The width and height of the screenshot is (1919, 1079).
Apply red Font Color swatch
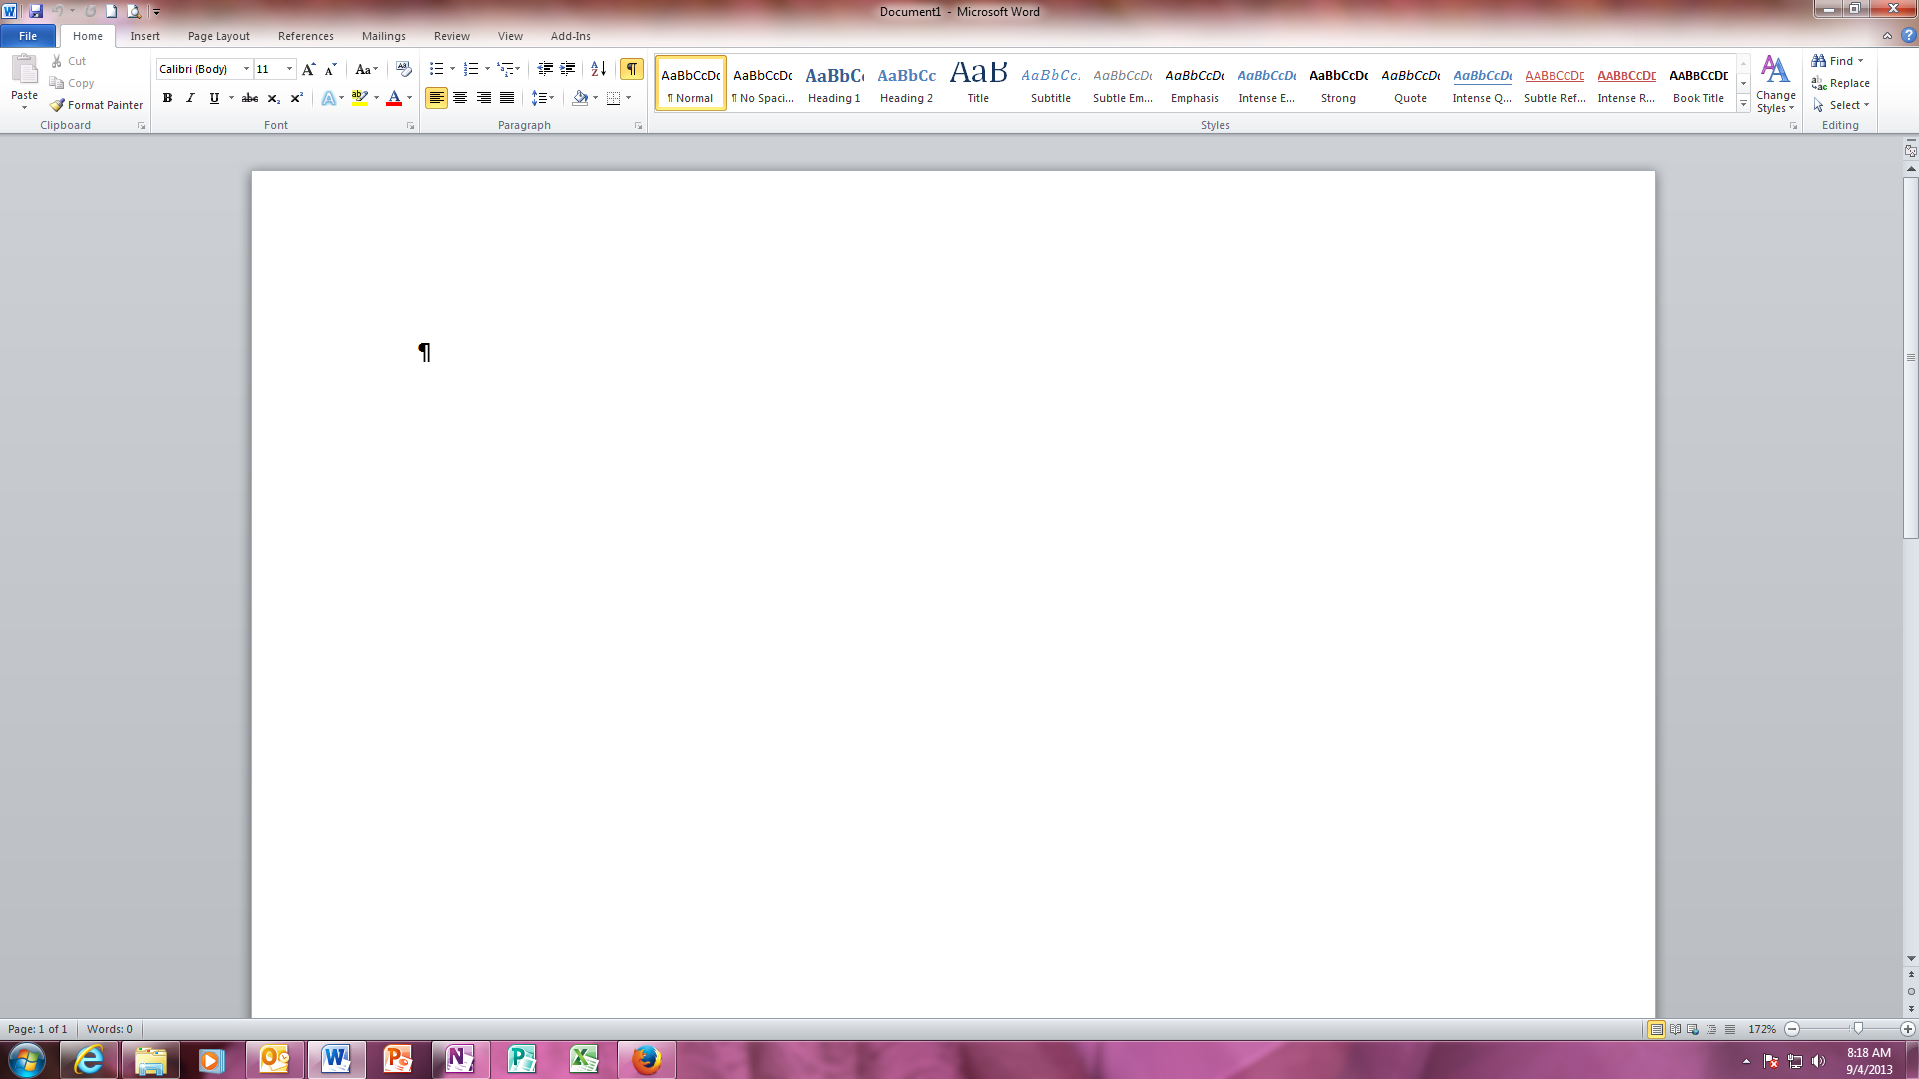(x=394, y=98)
